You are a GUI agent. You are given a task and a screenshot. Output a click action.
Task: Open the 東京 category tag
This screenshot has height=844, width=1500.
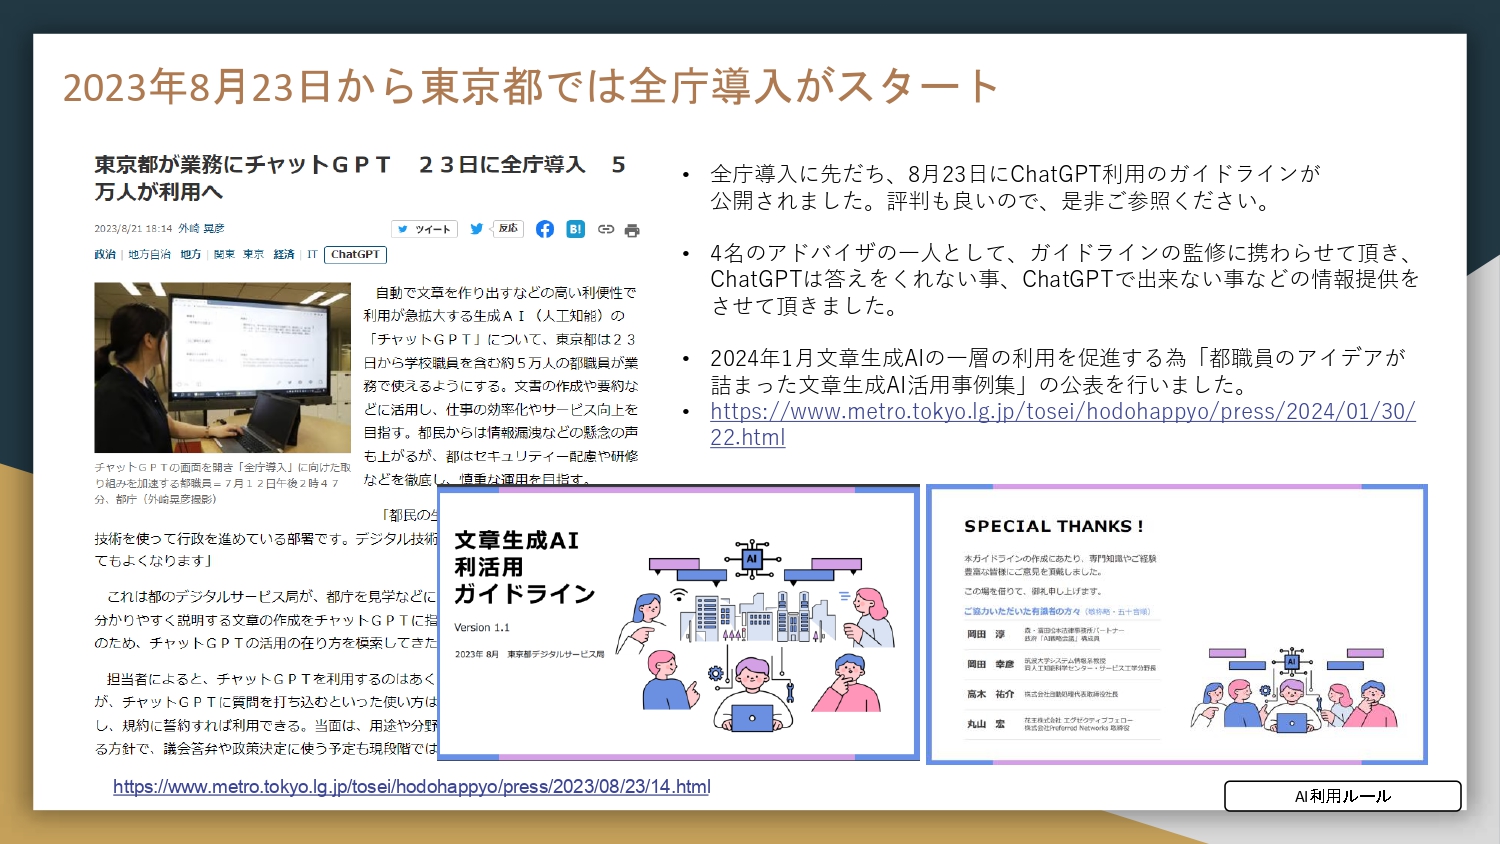(x=254, y=255)
